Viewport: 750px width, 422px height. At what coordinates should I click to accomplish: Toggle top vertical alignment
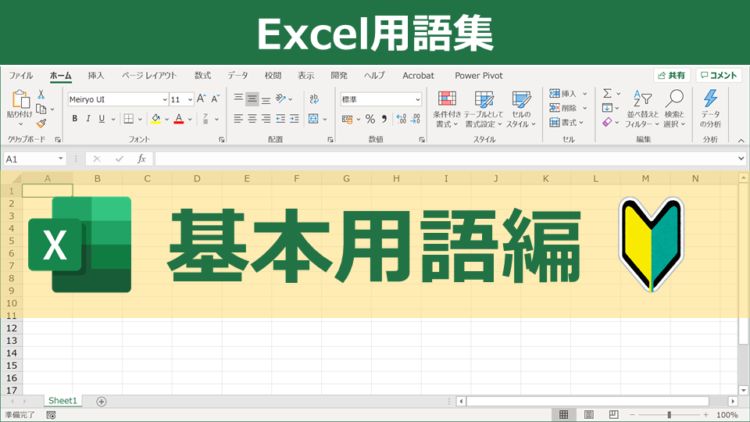238,99
